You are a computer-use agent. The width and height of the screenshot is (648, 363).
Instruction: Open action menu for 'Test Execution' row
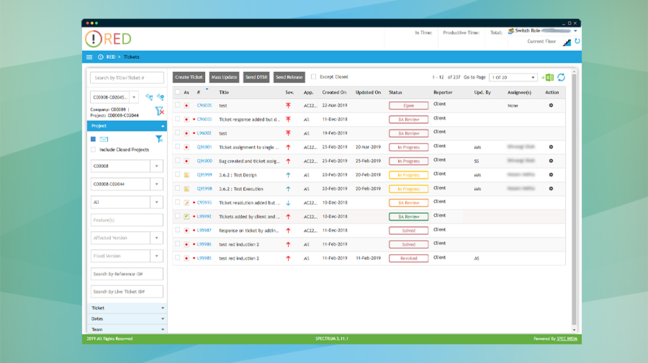tap(551, 189)
